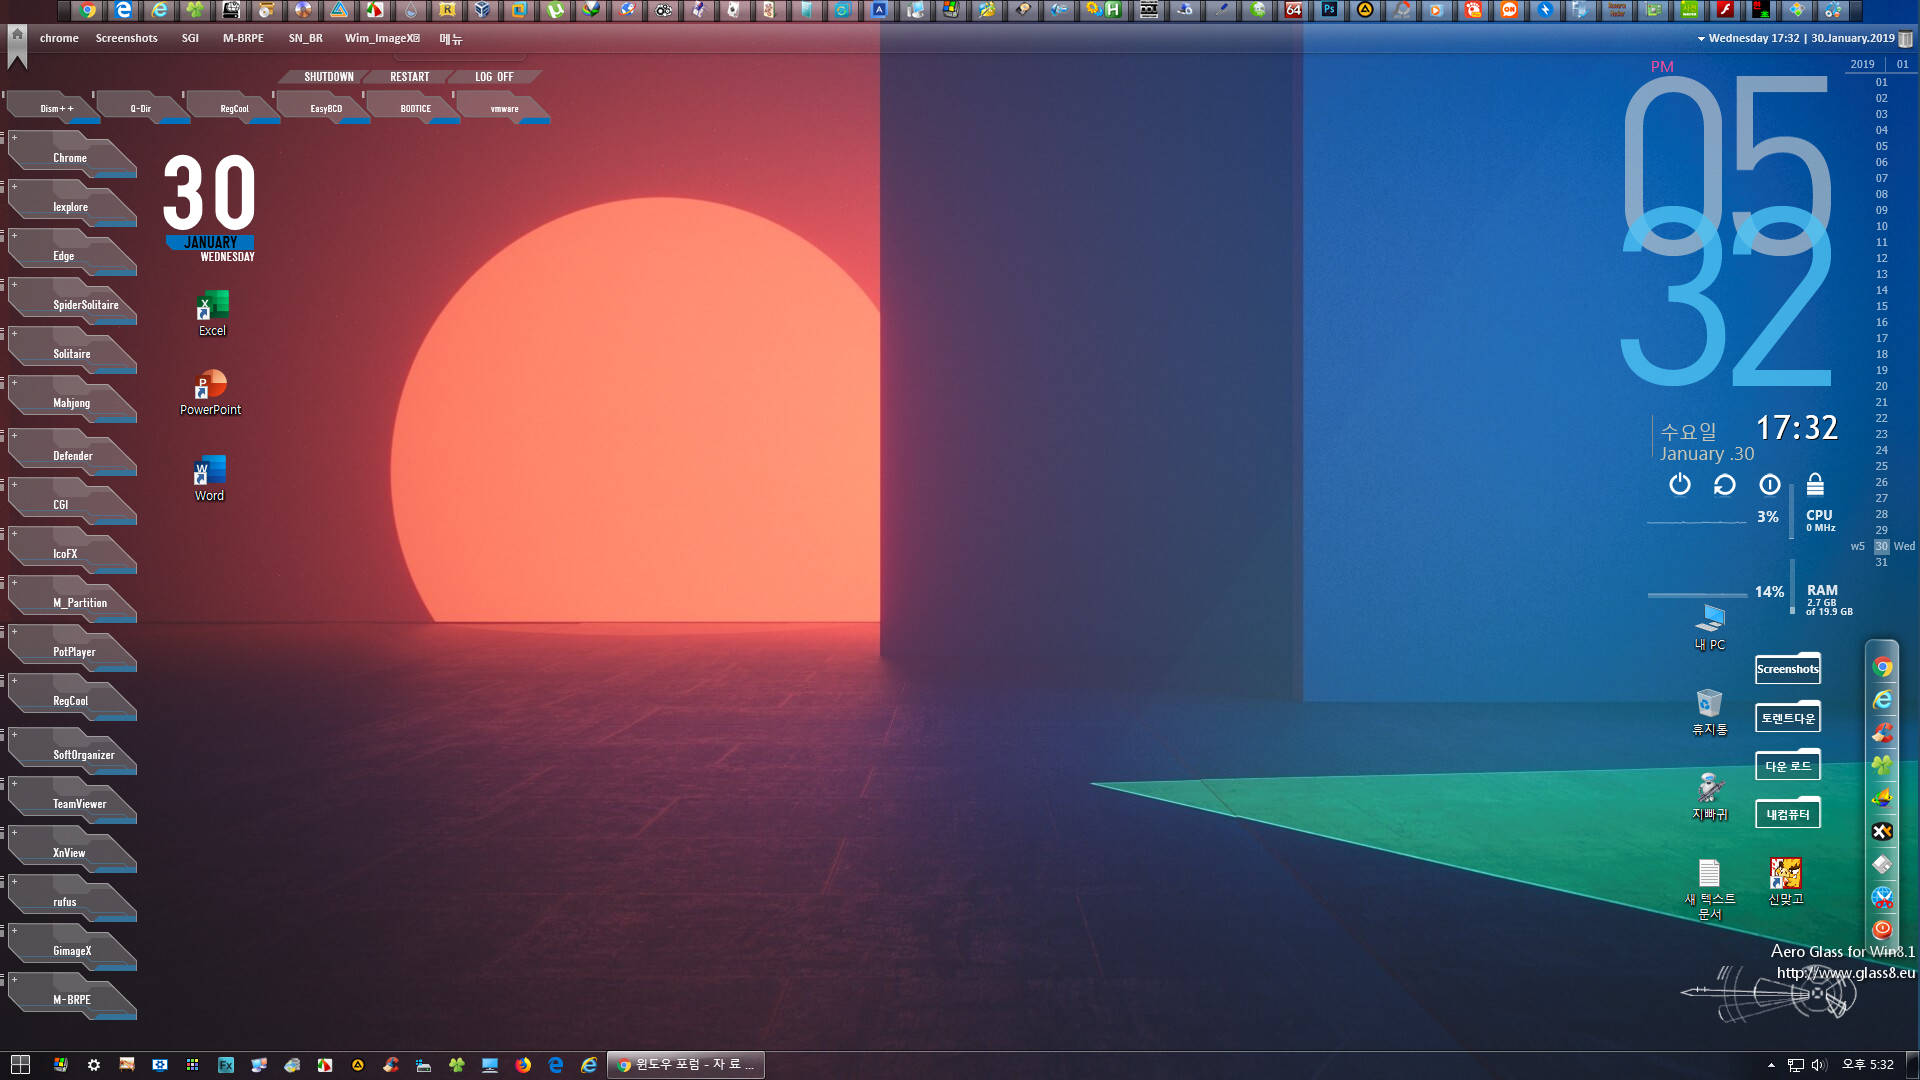Open 메뉴 item on top bar

tap(450, 39)
